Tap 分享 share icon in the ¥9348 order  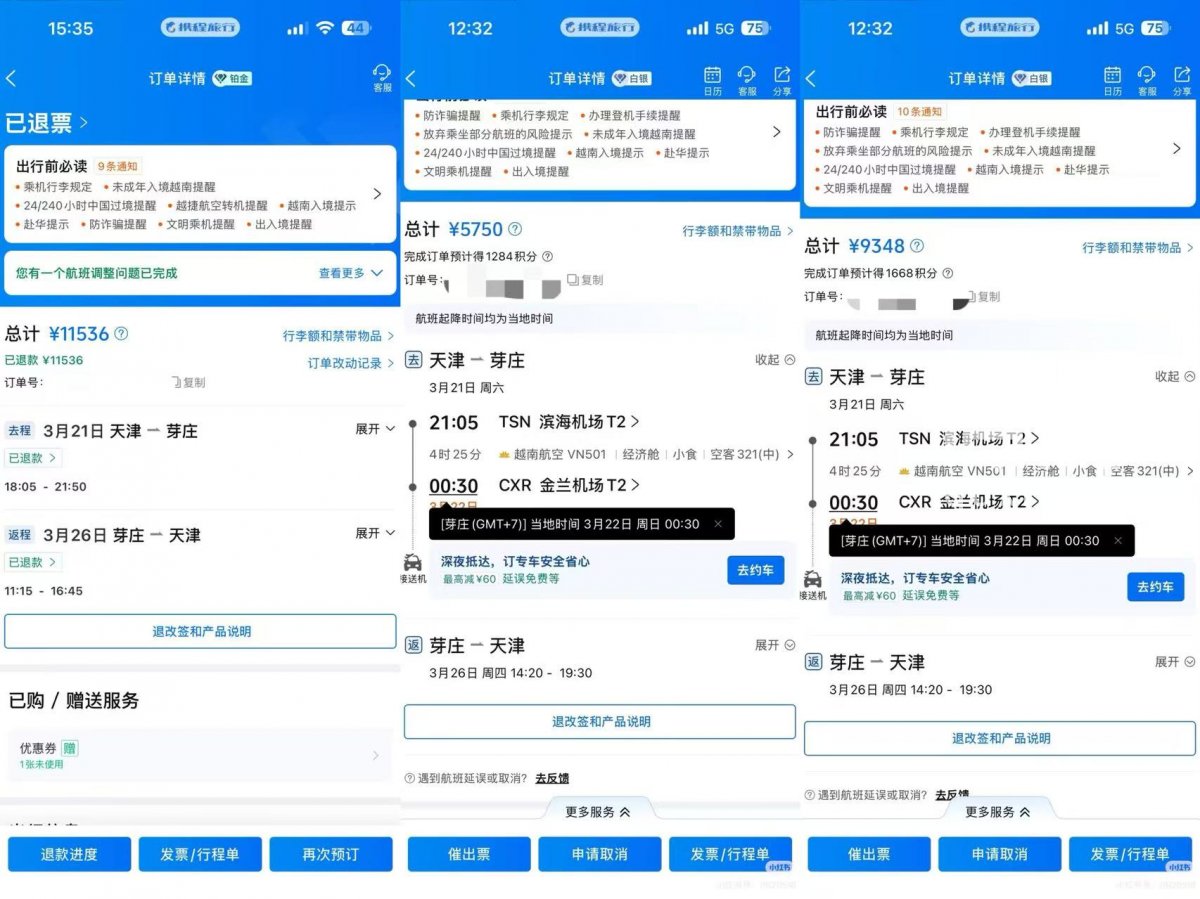point(1181,79)
